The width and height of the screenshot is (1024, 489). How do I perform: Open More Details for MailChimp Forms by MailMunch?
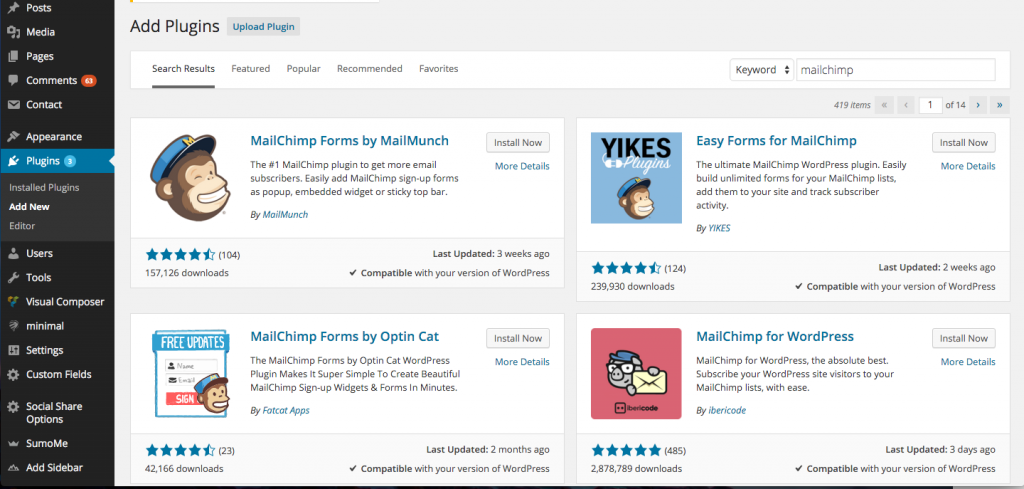pos(522,166)
